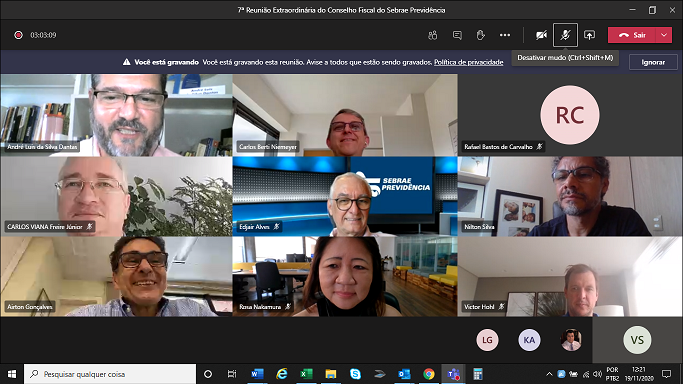Click the KA participant avatar
Image resolution: width=683 pixels, height=384 pixels.
tap(529, 340)
